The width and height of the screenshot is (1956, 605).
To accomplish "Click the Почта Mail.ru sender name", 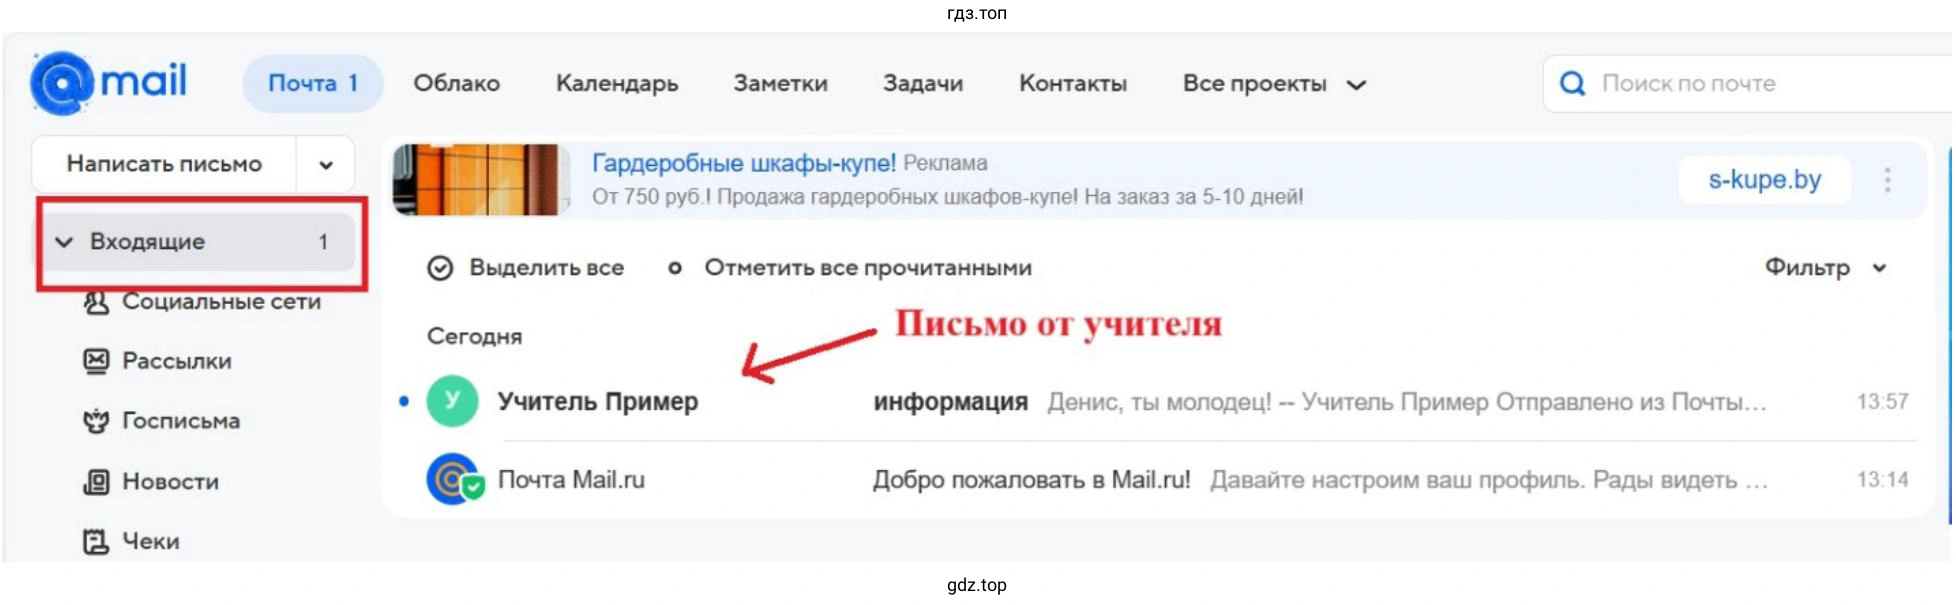I will tap(571, 480).
